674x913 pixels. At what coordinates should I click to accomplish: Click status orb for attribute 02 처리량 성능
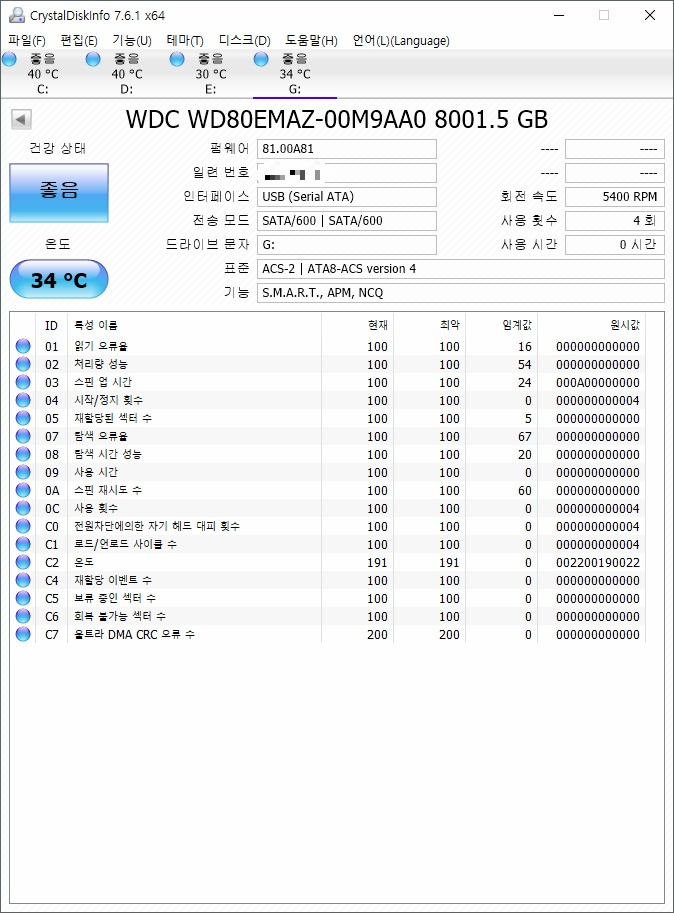click(23, 364)
